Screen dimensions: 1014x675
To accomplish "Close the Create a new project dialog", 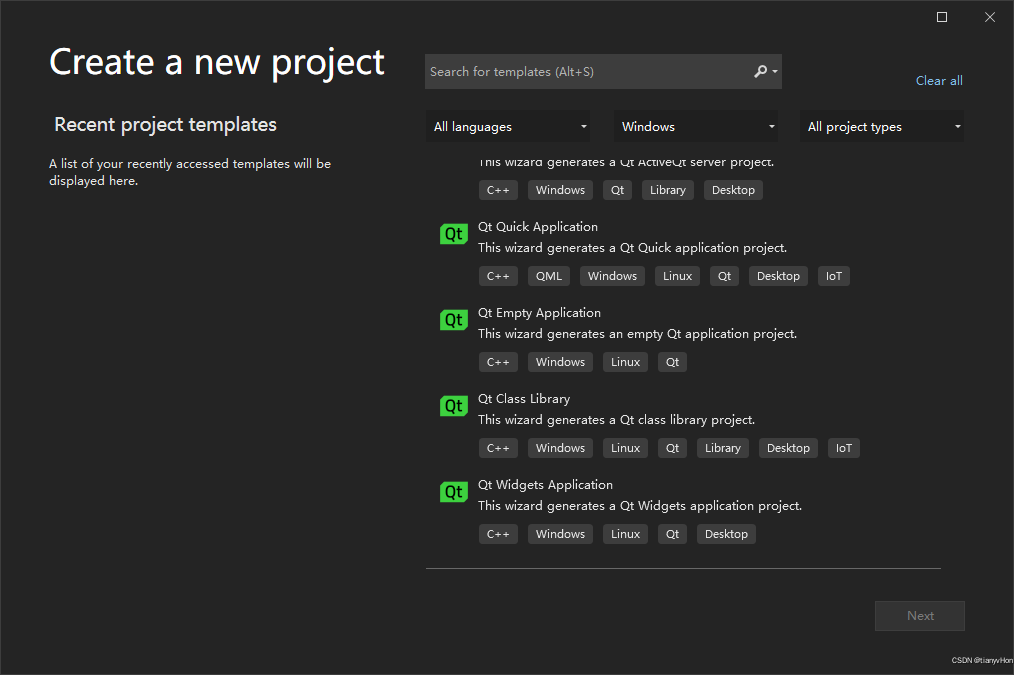I will [990, 17].
